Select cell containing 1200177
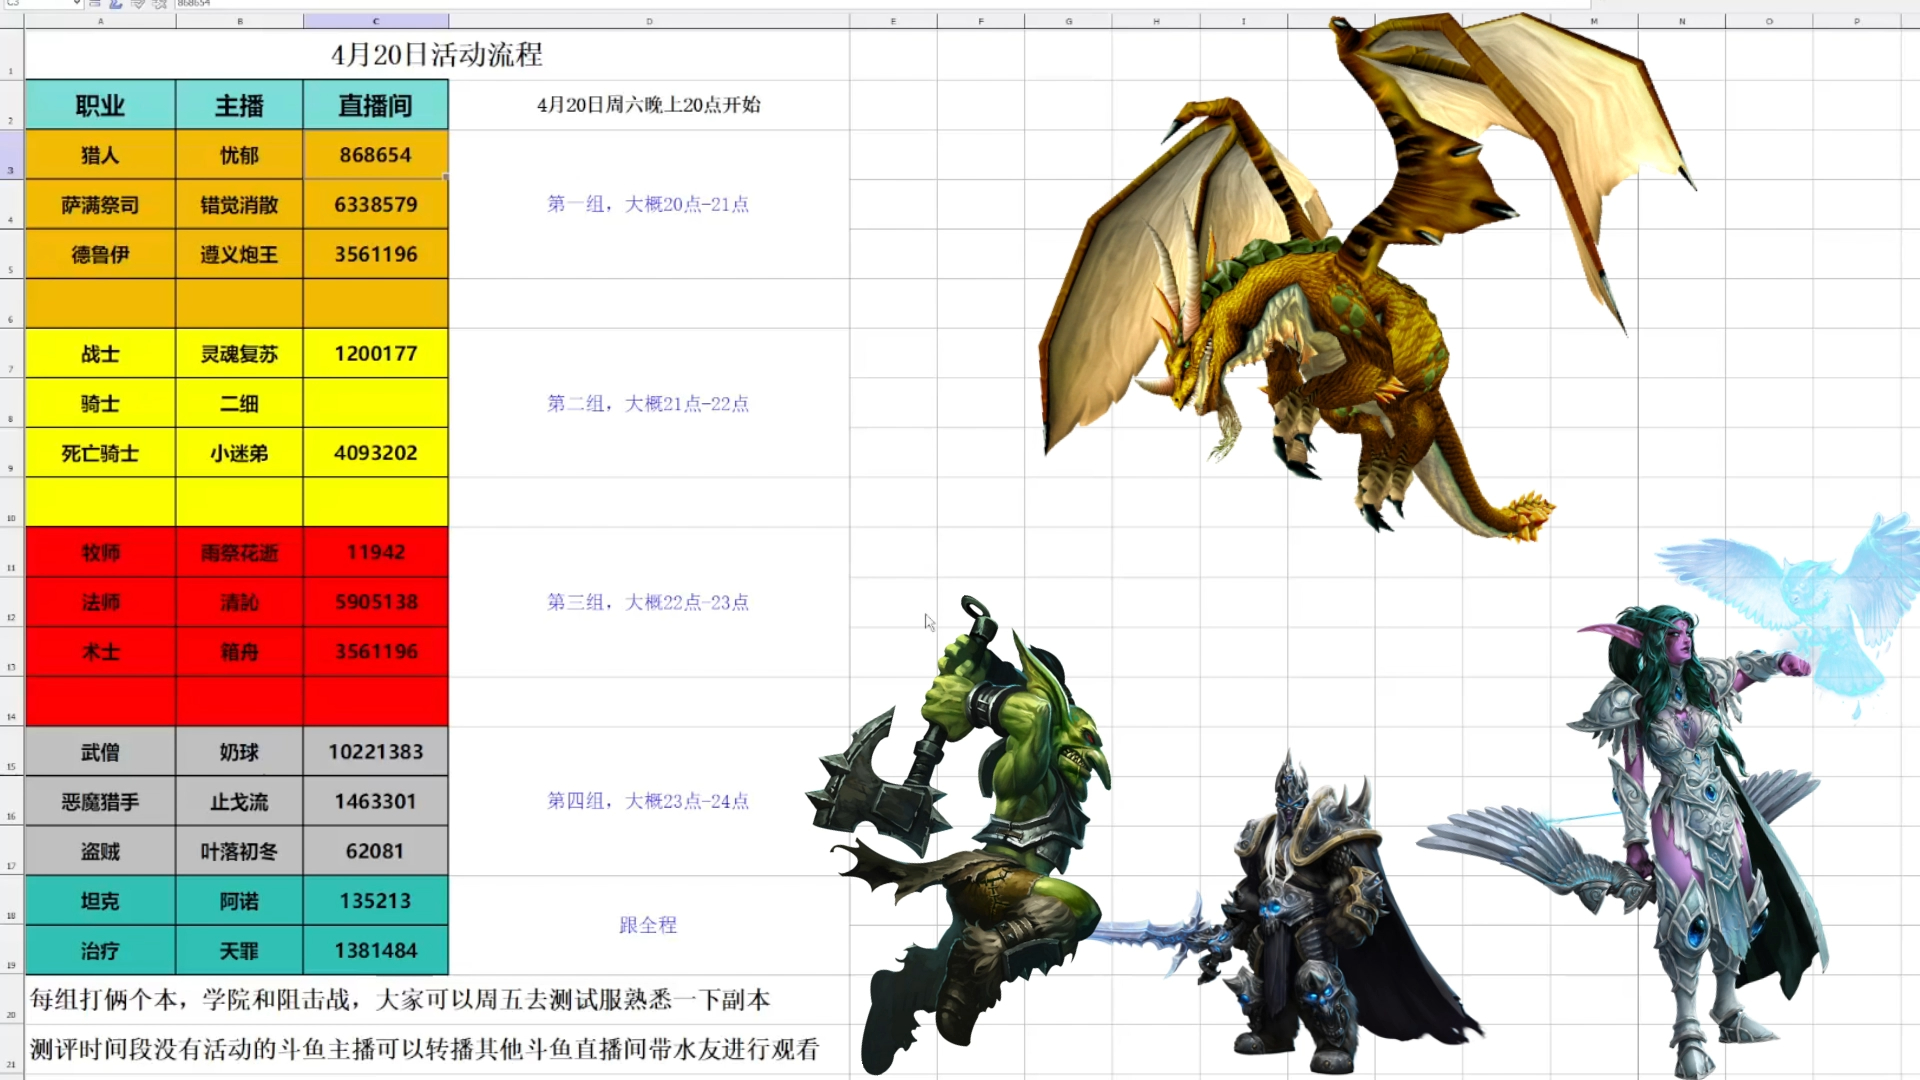The width and height of the screenshot is (1920, 1080). tap(376, 353)
